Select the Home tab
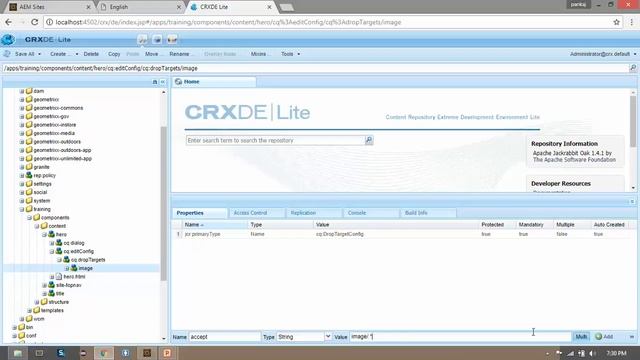 214,82
